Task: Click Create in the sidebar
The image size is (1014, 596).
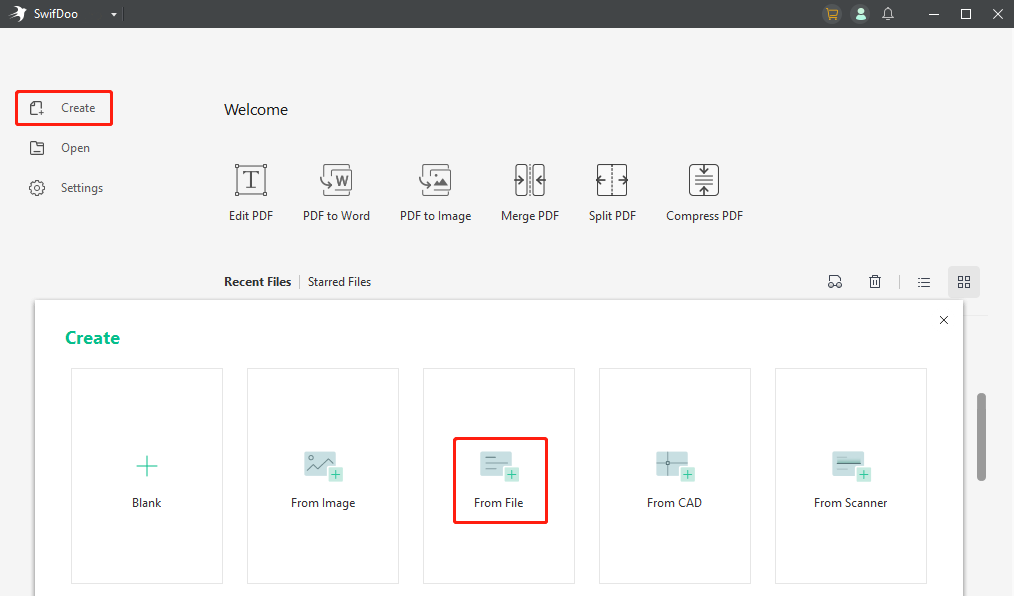Action: pos(64,108)
